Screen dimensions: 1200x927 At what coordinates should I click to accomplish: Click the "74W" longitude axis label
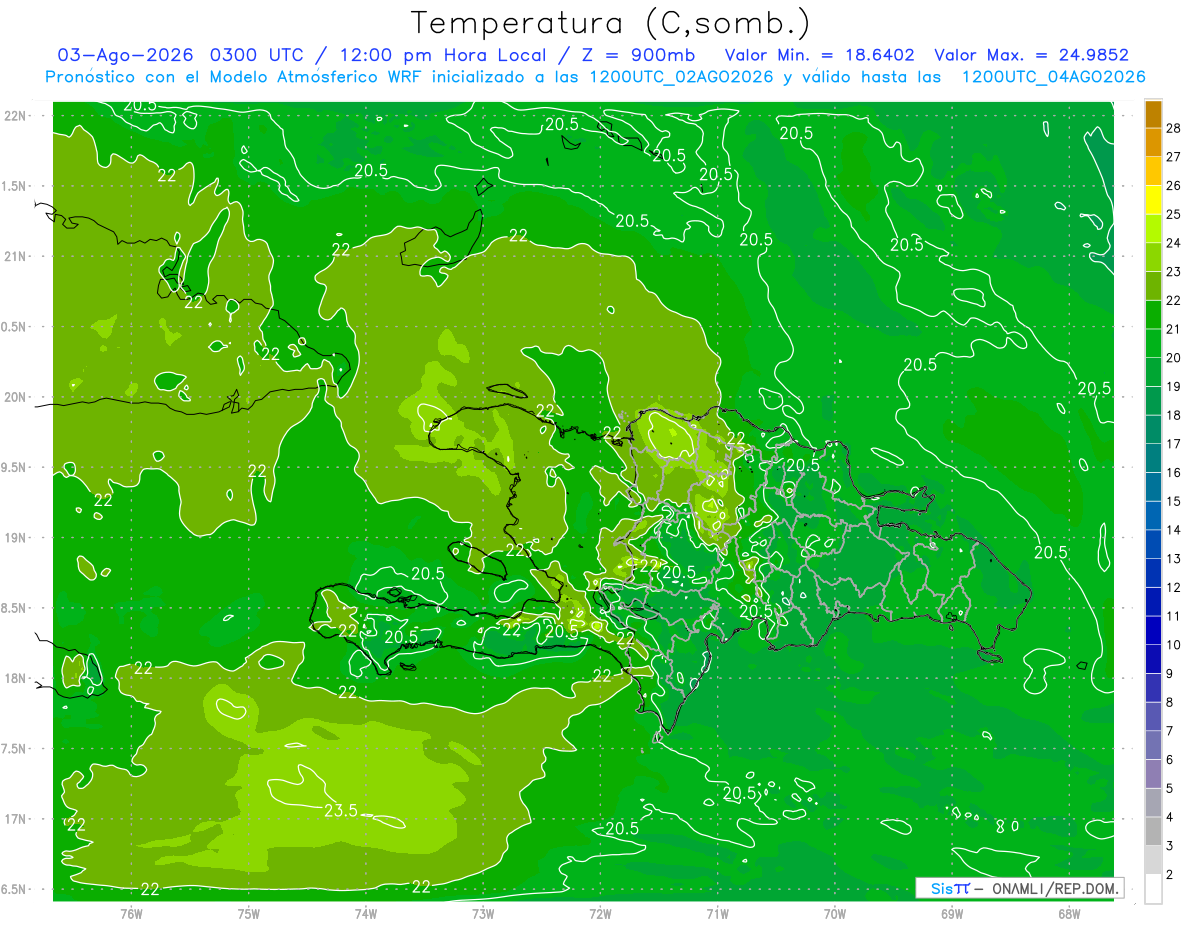[x=366, y=913]
